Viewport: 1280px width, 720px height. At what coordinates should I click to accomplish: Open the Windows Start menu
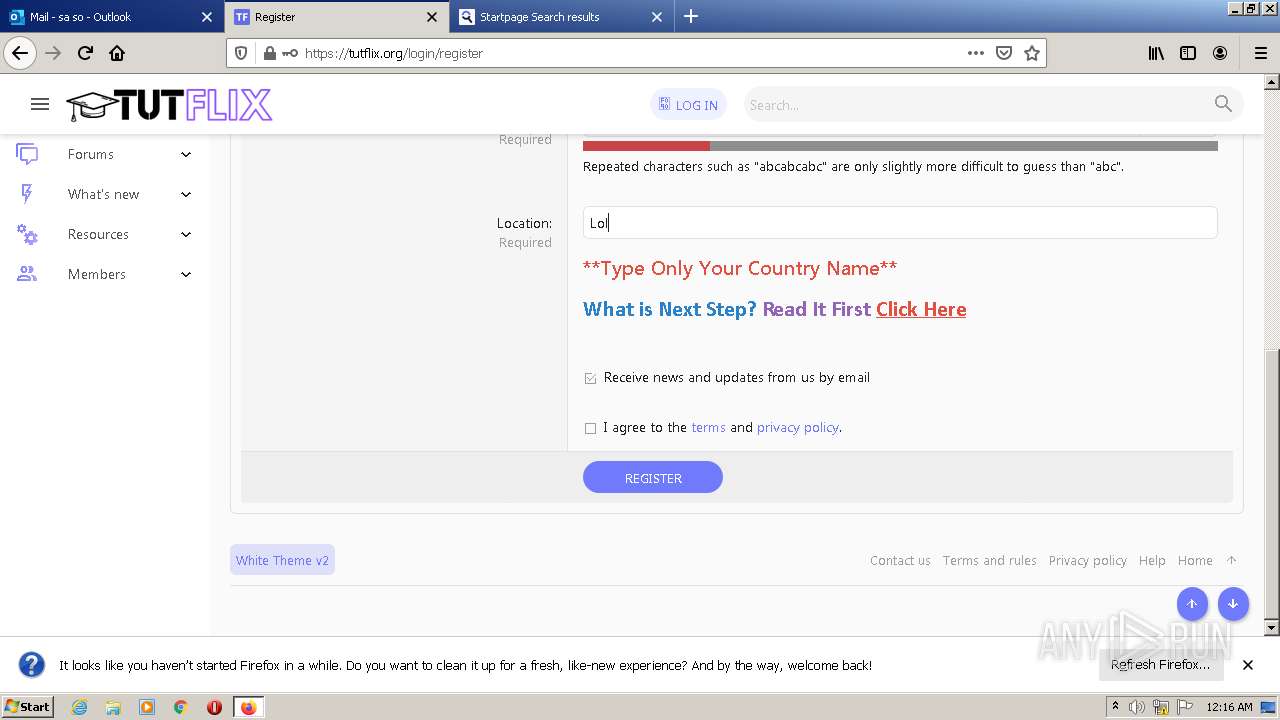click(27, 707)
